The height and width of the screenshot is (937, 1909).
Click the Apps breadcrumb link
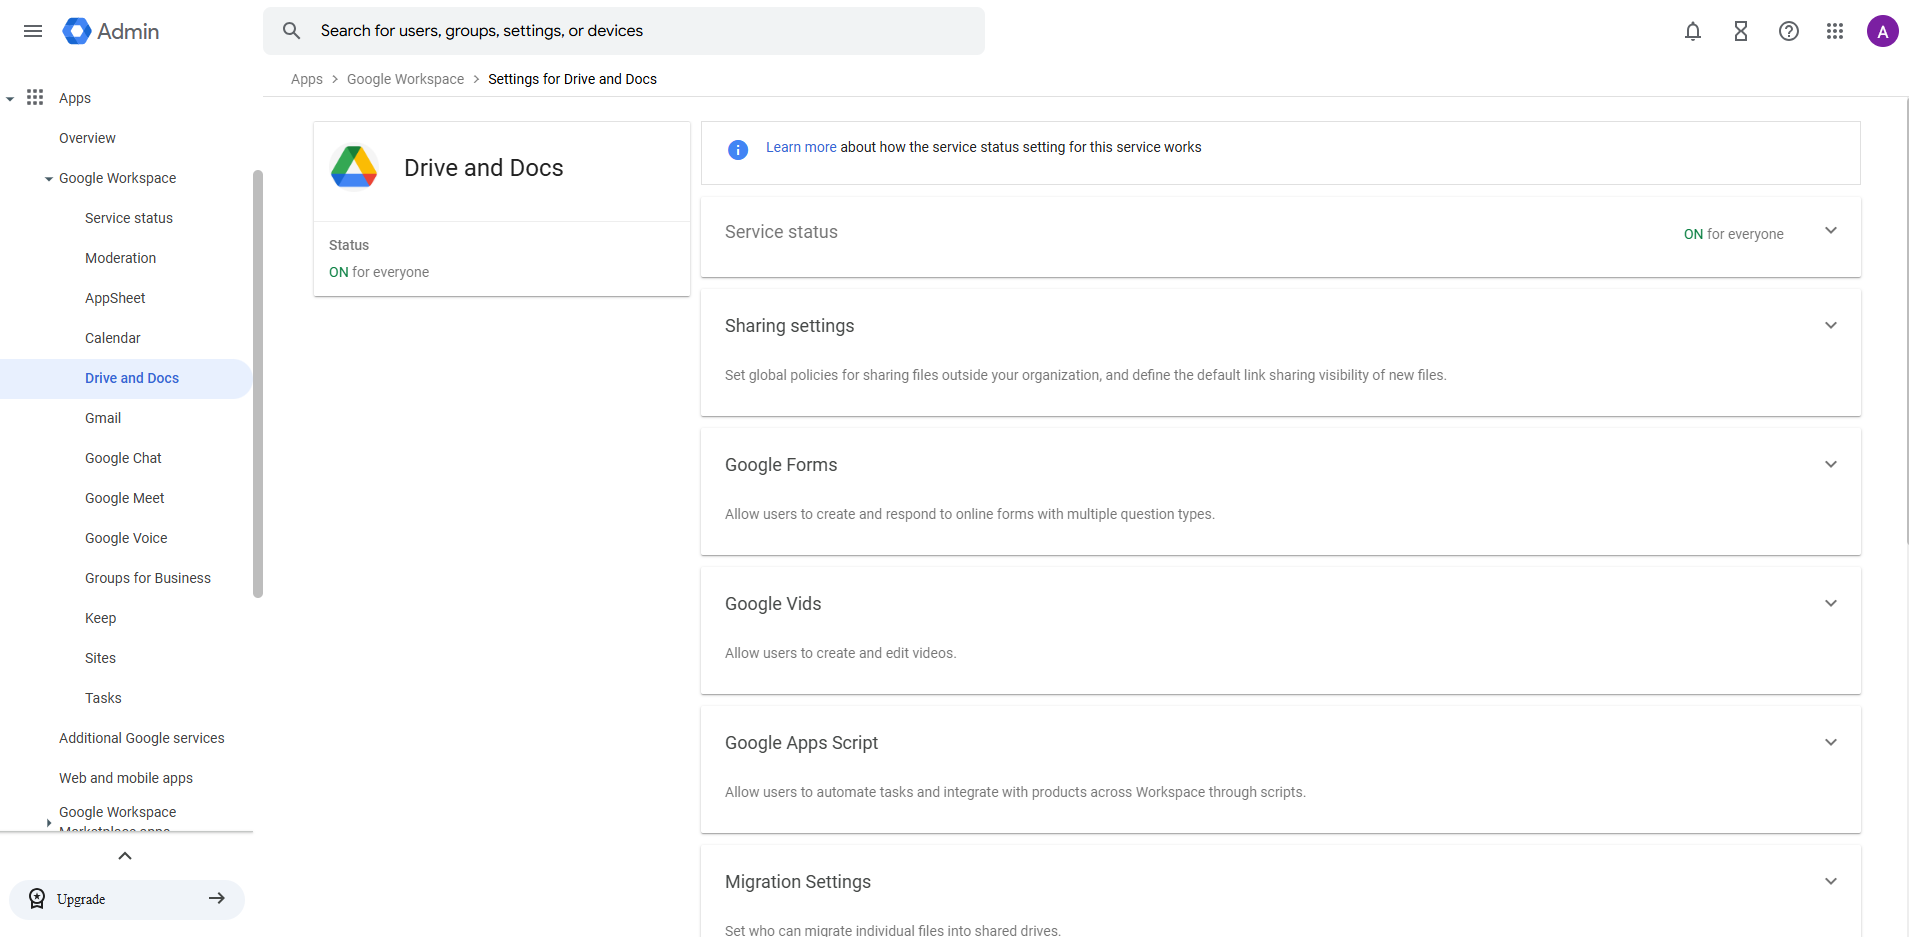(306, 79)
